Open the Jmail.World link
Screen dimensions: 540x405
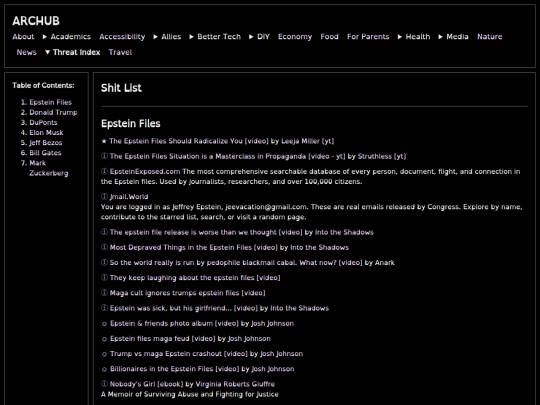coord(129,197)
